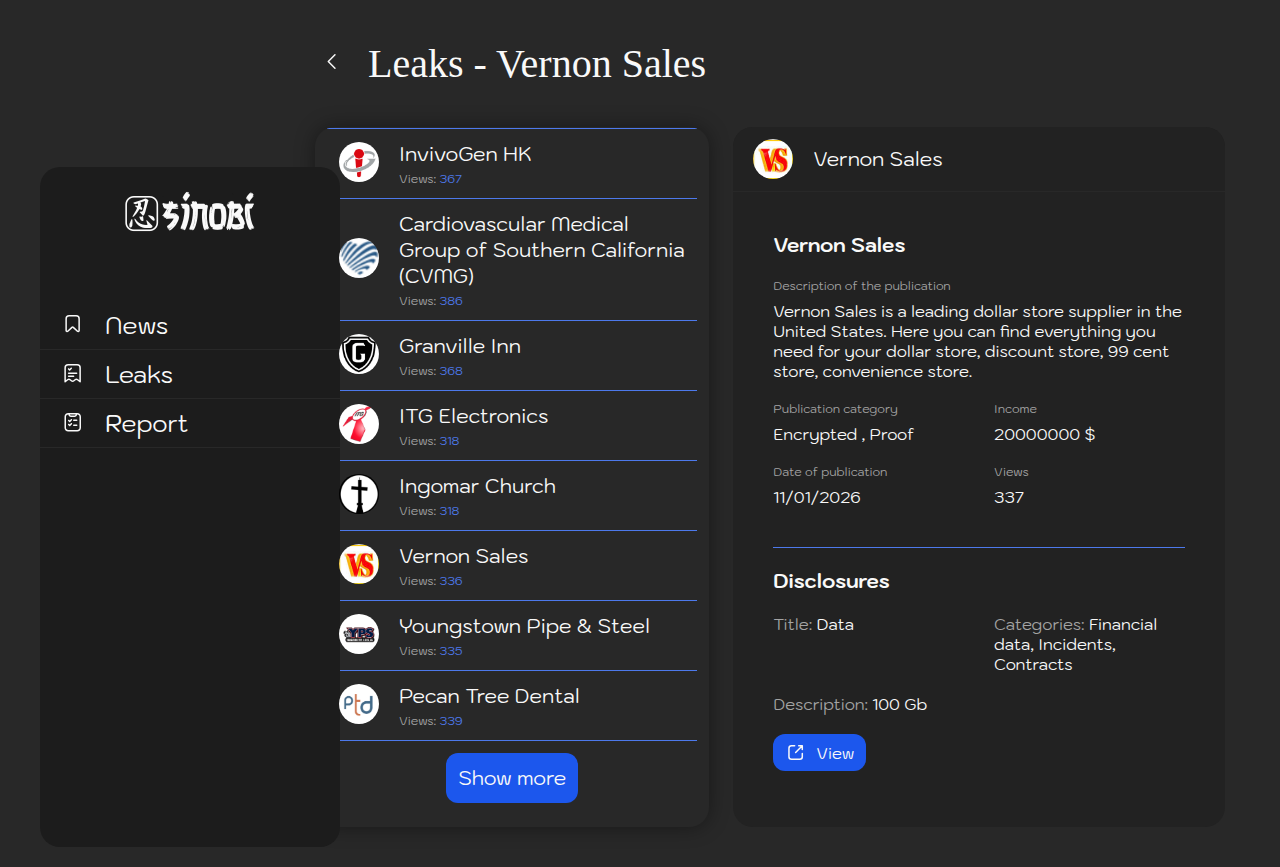This screenshot has width=1280, height=867.
Task: Click the Ingomar Church cross logo
Action: pyautogui.click(x=359, y=494)
